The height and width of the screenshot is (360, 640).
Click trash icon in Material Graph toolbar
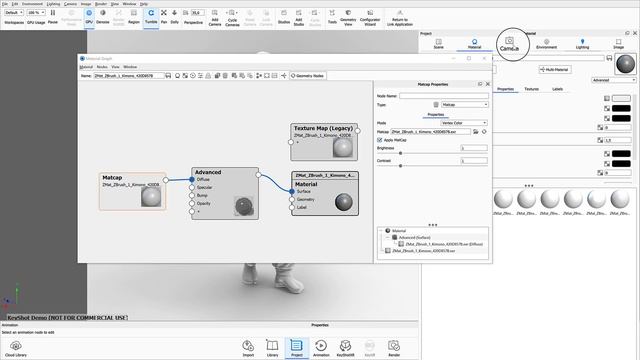(225, 76)
